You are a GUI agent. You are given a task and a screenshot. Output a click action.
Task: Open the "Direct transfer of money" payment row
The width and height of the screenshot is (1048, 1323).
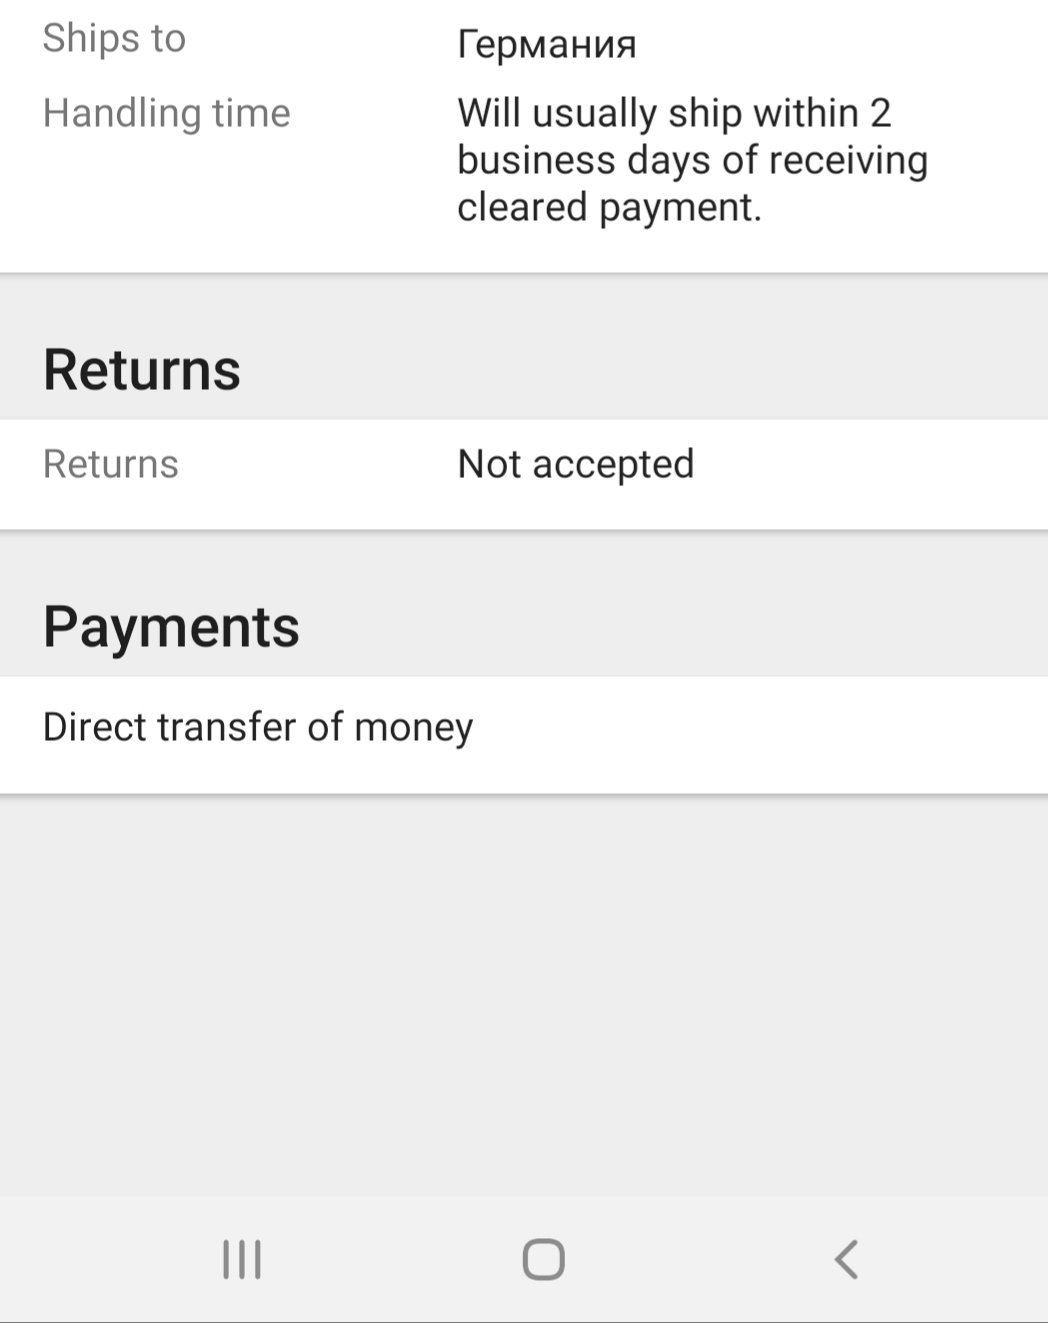258,727
